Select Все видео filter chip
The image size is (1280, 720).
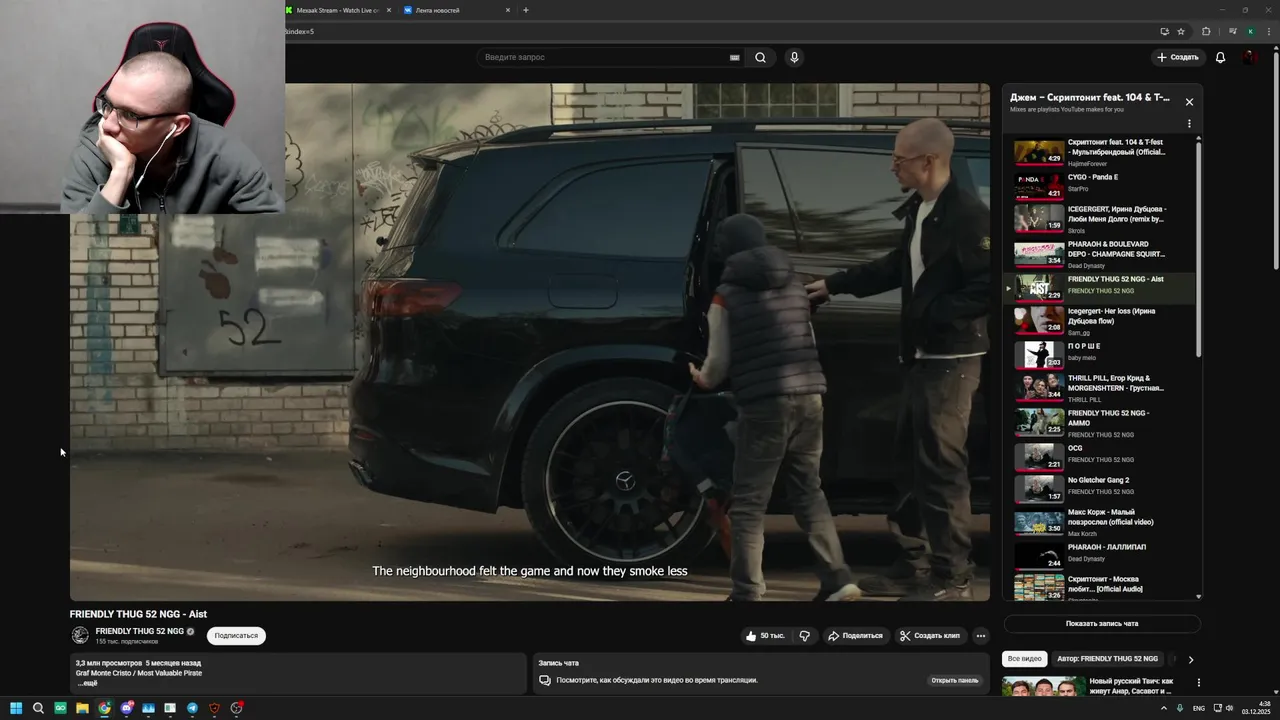(x=1024, y=659)
